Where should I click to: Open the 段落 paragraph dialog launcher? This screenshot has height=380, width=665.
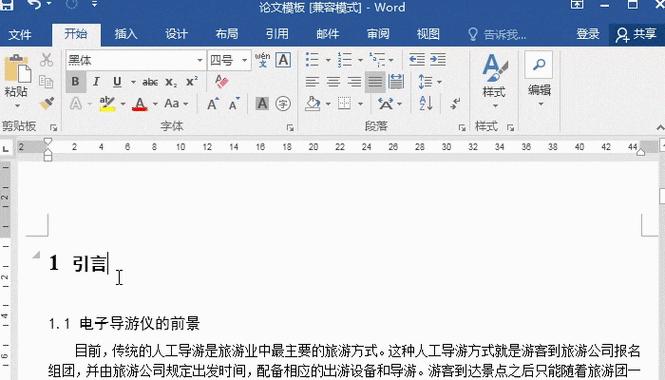tap(462, 127)
